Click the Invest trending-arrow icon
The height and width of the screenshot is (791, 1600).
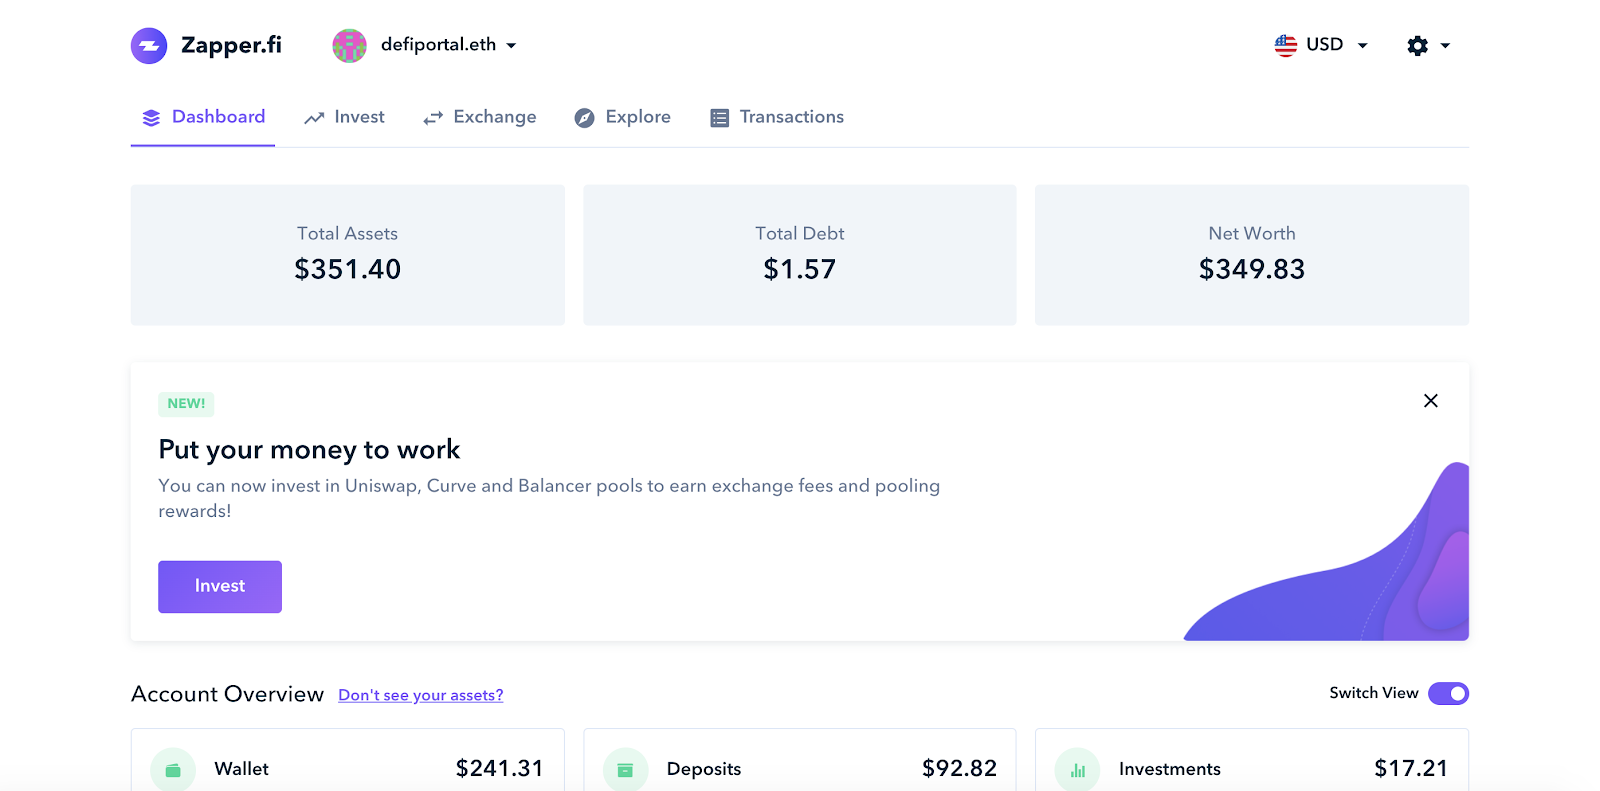click(312, 117)
